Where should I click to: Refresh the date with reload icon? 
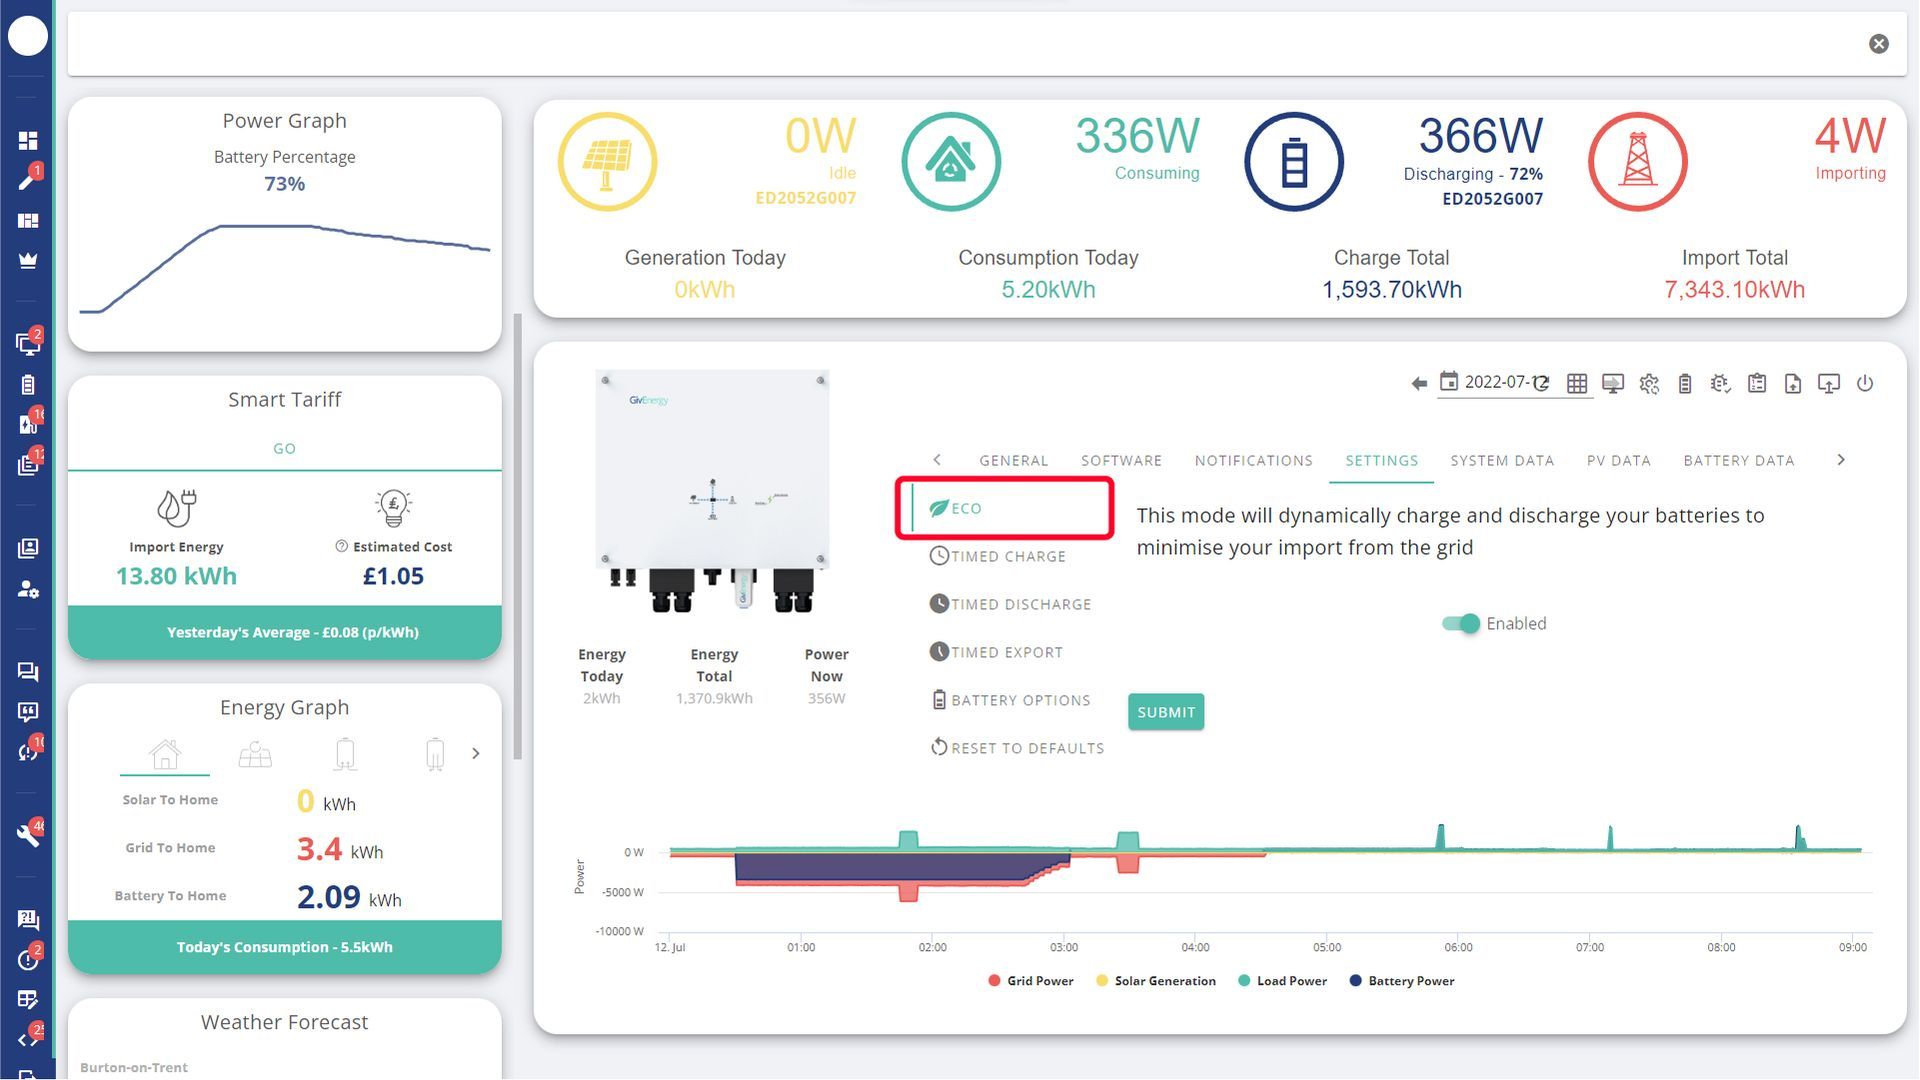pos(1541,383)
